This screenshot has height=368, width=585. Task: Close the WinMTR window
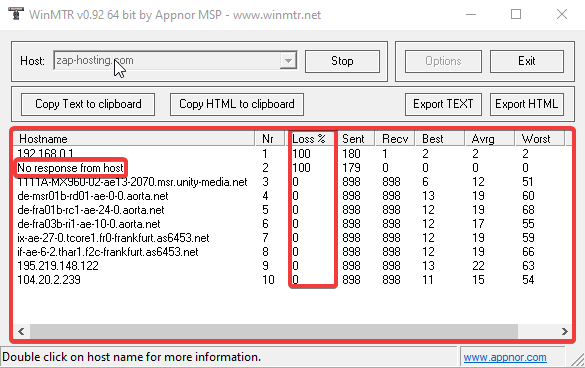(561, 15)
